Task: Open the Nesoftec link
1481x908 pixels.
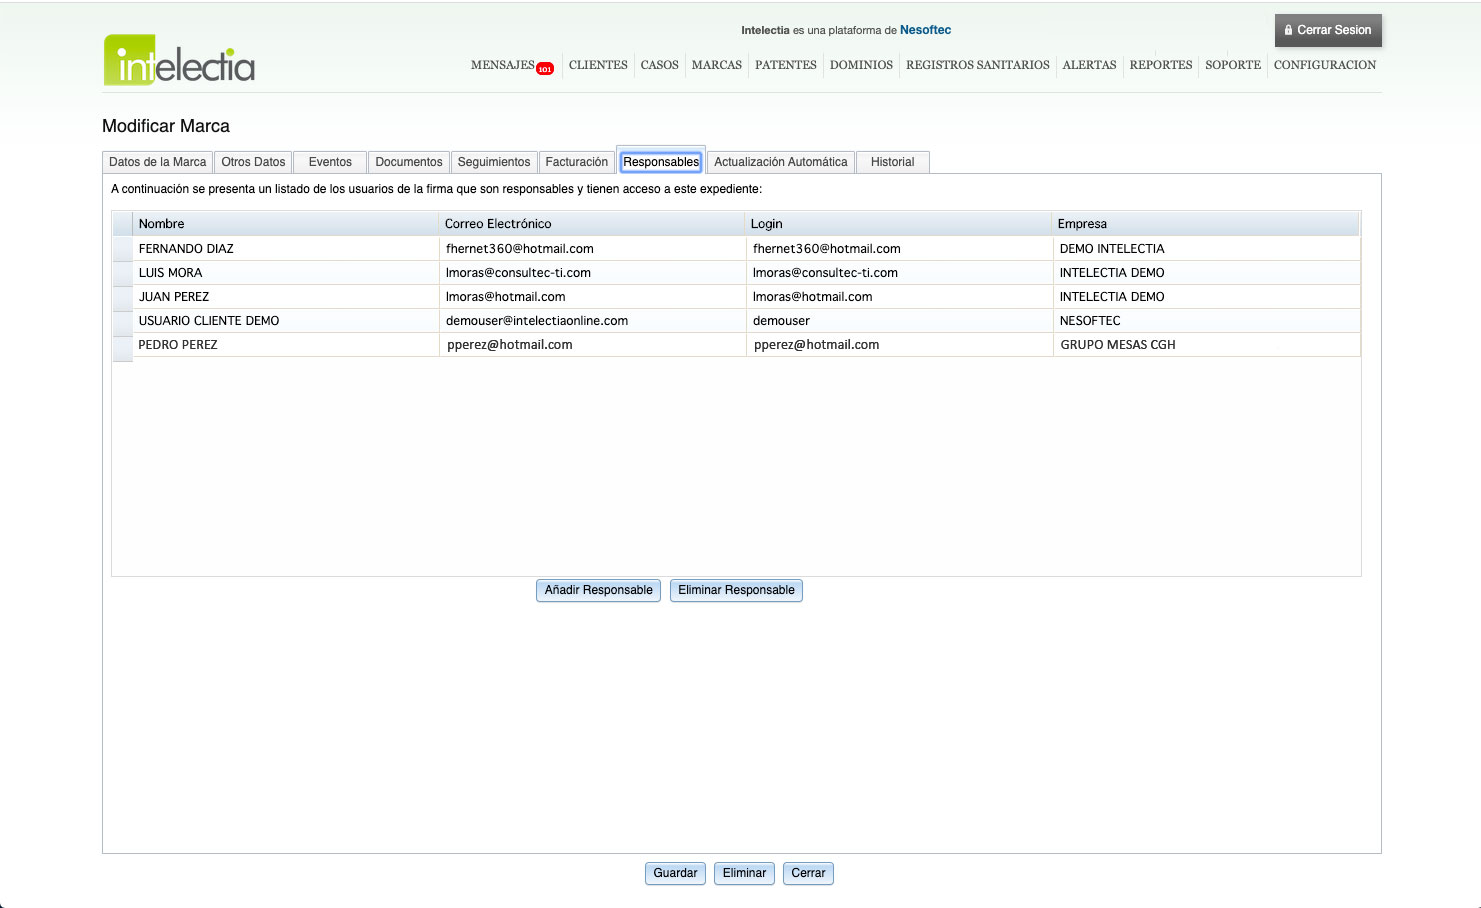Action: pyautogui.click(x=925, y=30)
